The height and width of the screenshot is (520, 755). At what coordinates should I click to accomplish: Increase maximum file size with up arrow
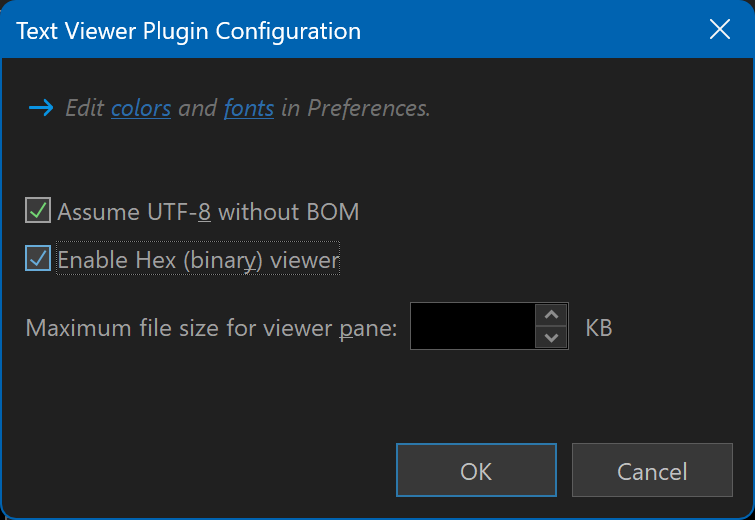pos(551,315)
